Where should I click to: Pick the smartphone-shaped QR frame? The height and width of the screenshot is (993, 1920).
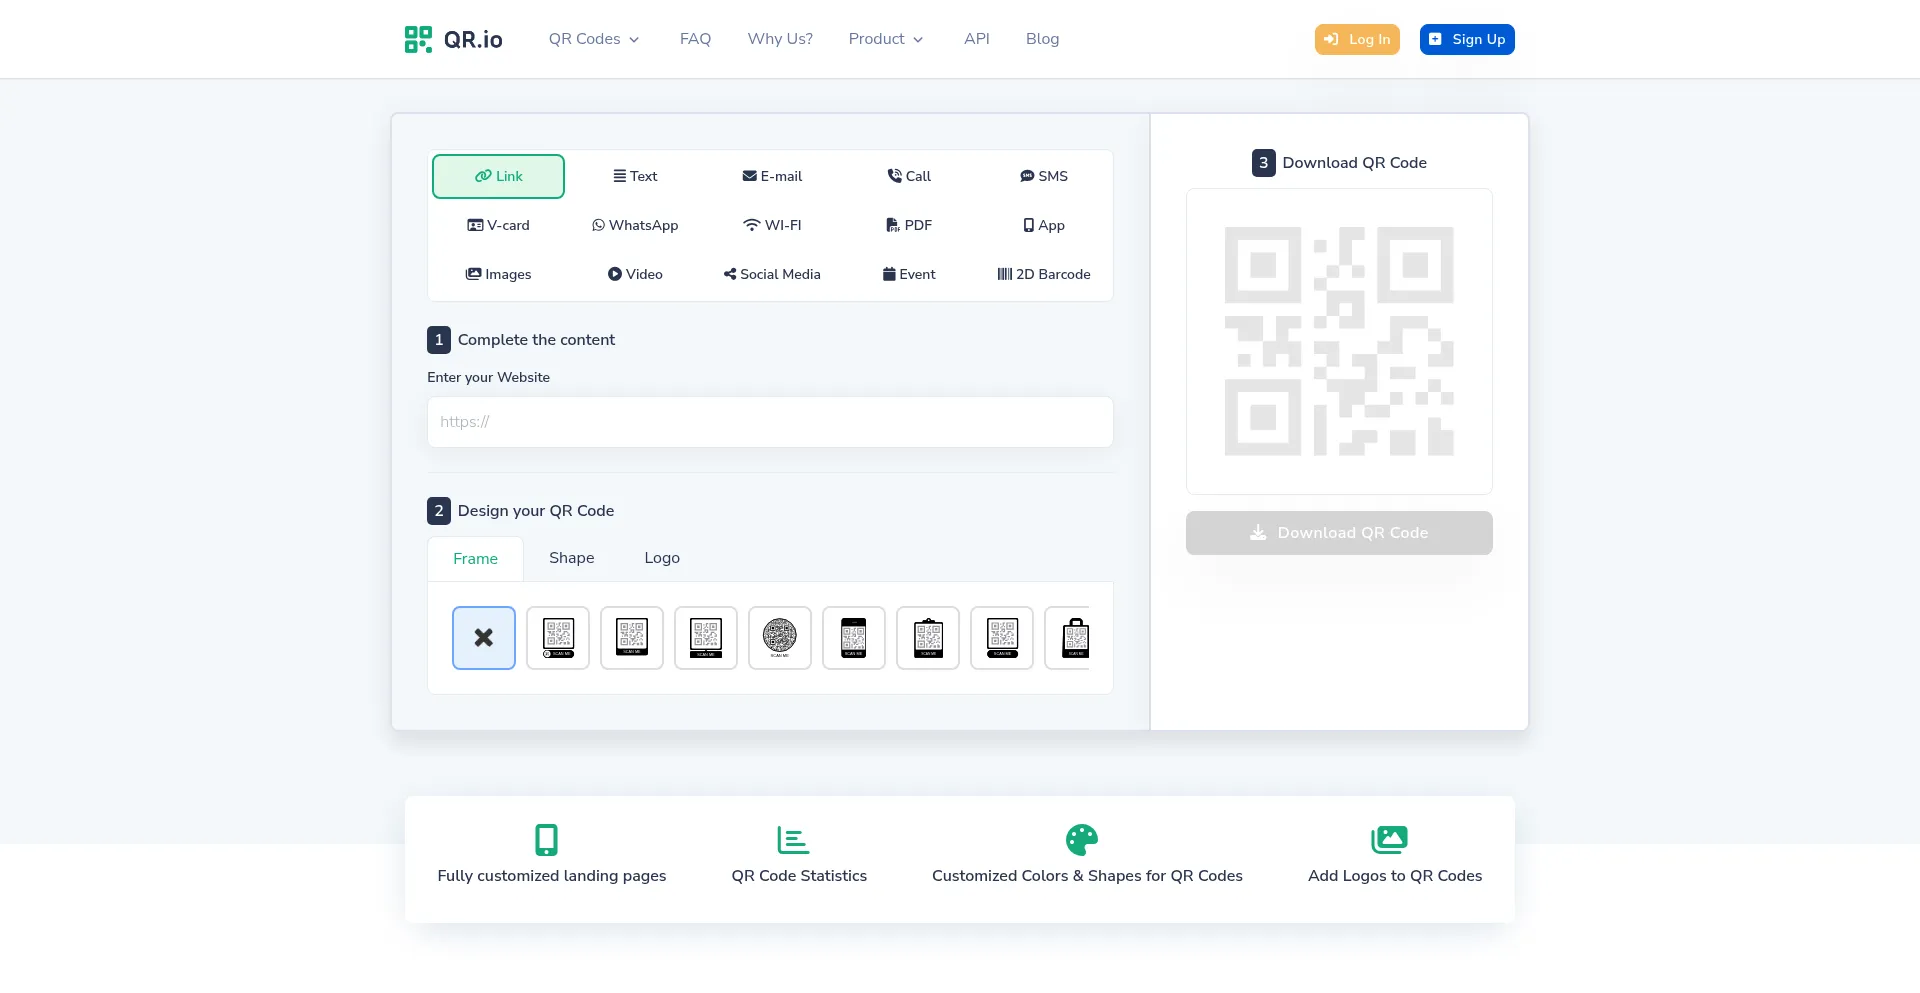click(854, 638)
